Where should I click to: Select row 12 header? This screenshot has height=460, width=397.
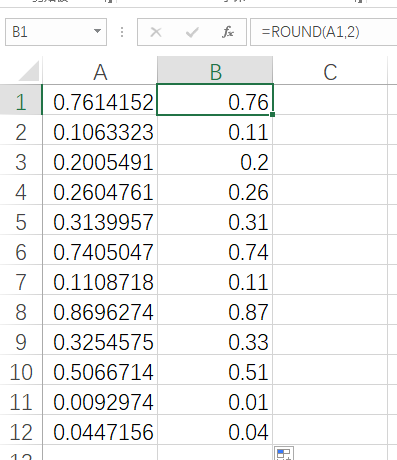pos(21,430)
